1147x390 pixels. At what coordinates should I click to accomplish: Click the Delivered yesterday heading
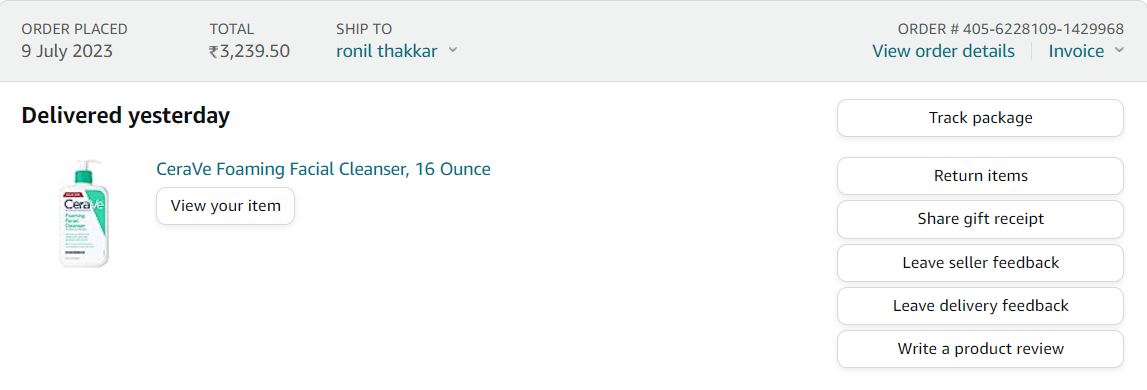pos(126,116)
